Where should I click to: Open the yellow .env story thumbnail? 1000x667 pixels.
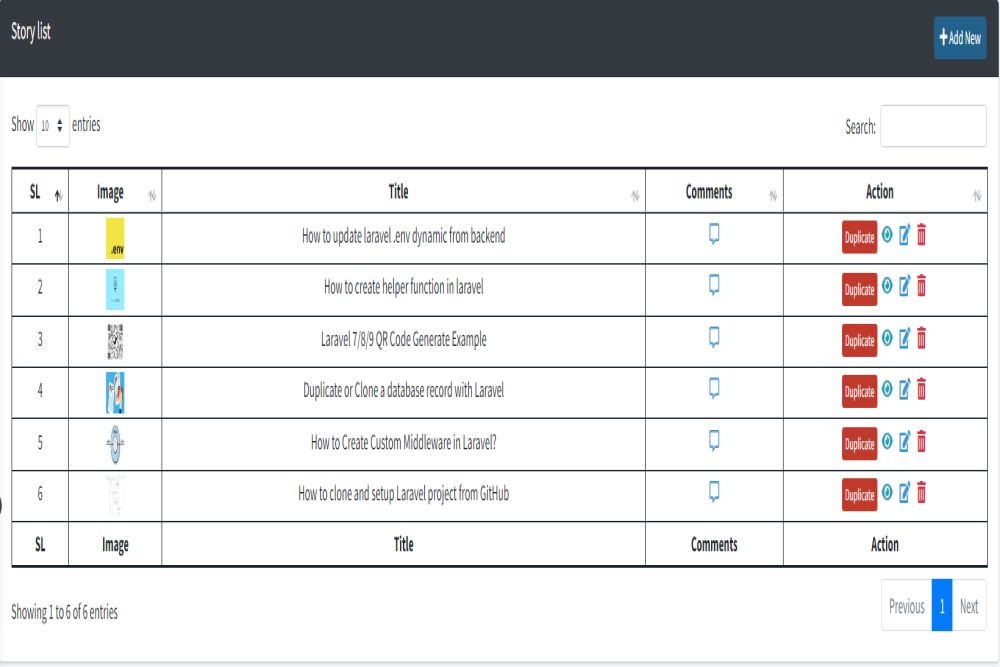(x=115, y=238)
